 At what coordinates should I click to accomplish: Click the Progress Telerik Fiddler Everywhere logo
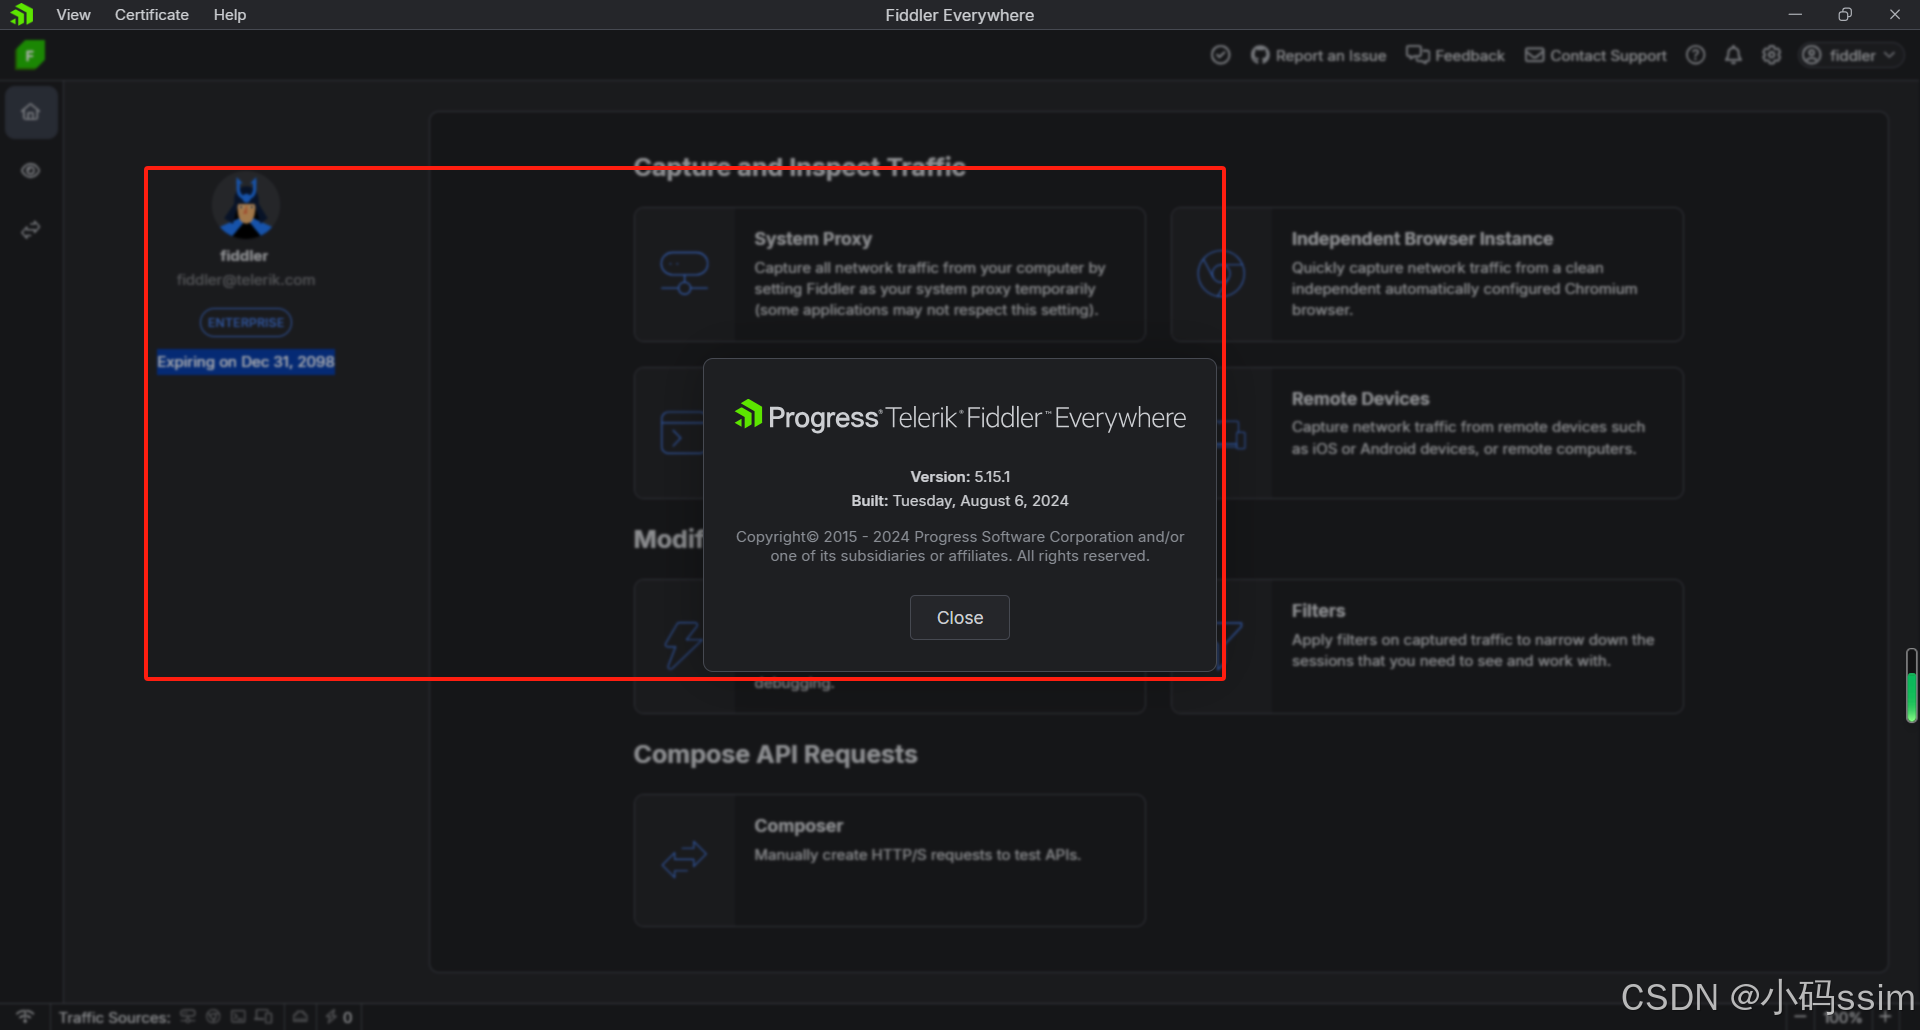tap(960, 416)
